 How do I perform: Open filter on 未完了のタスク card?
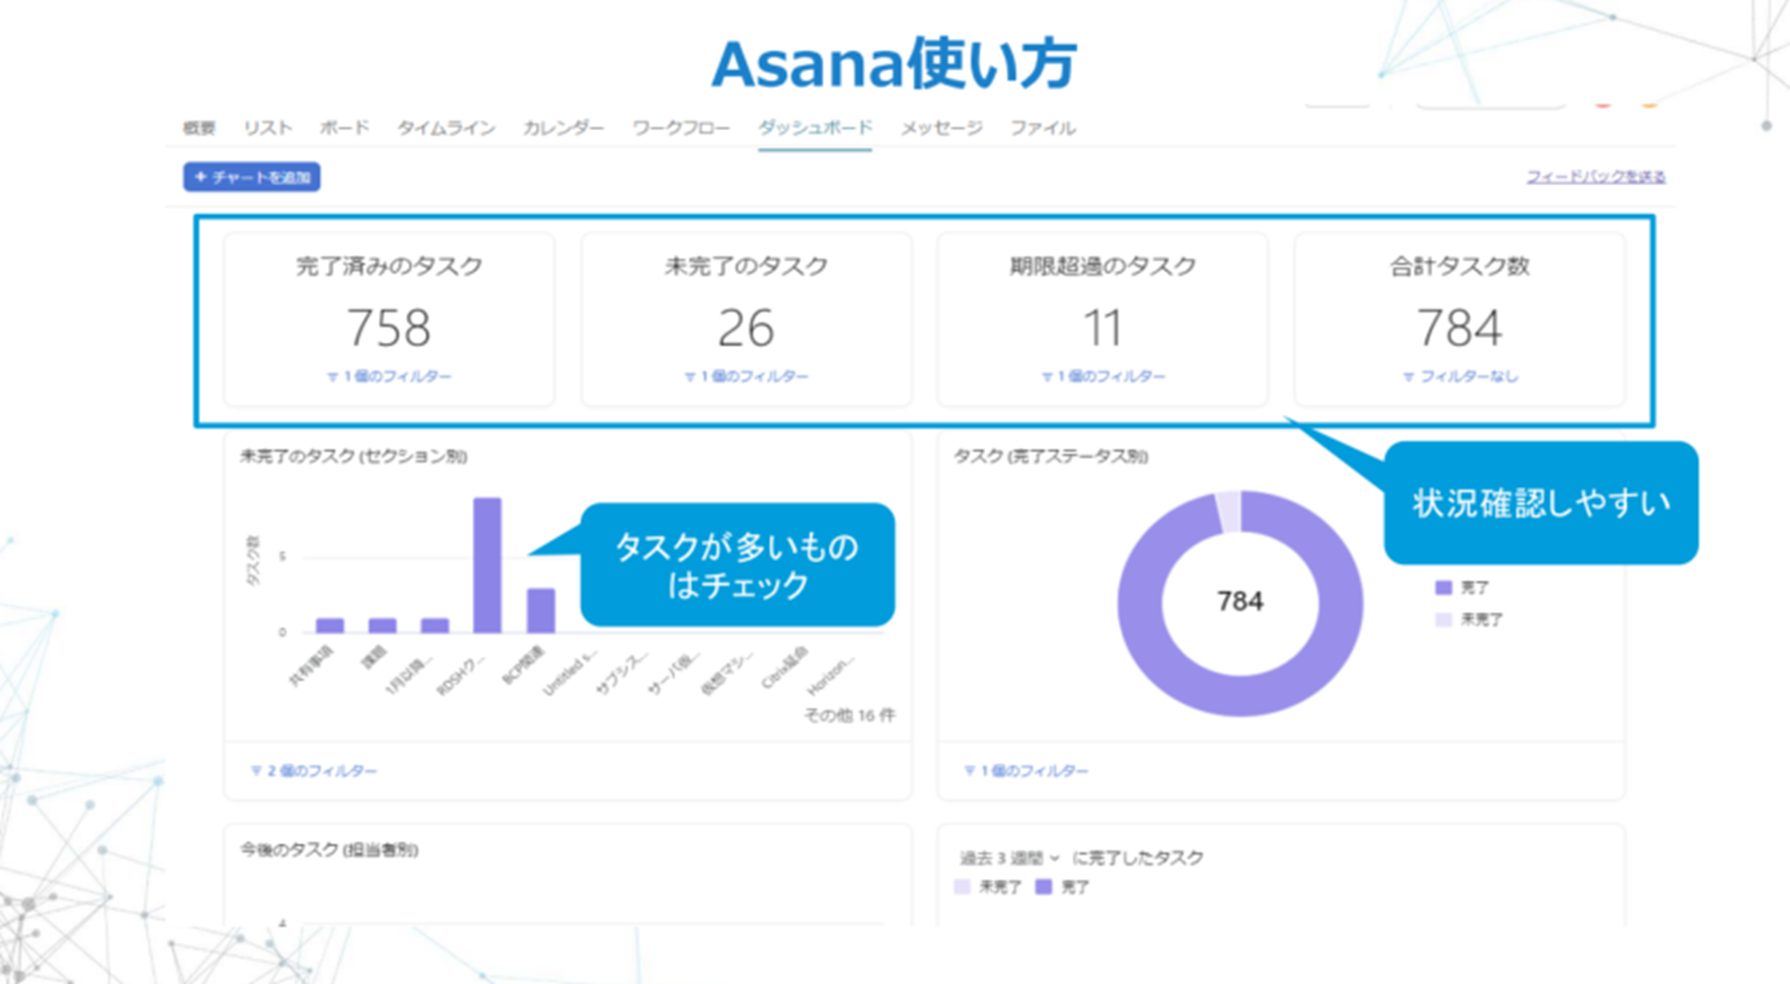coord(746,377)
